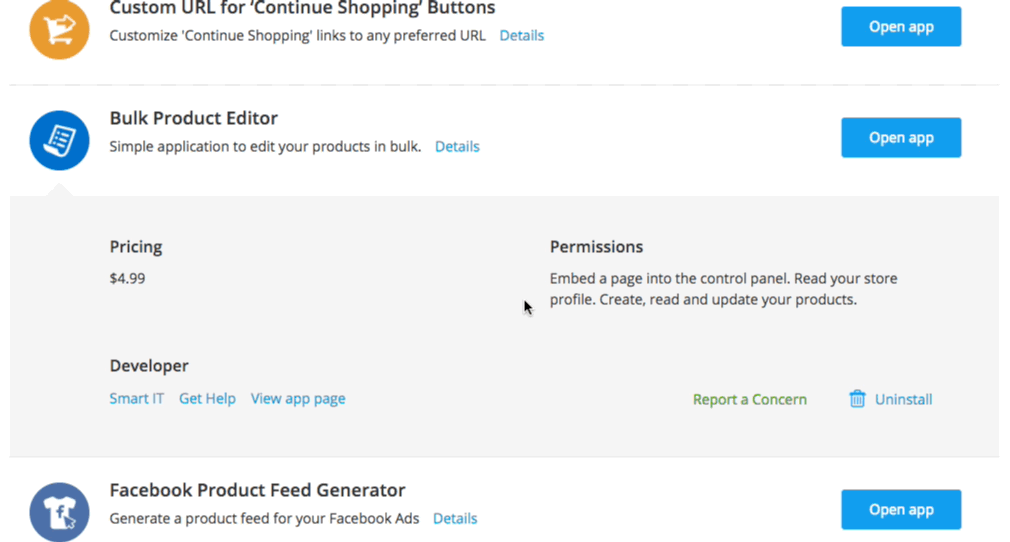
Task: Open the Facebook Product Feed Generator app
Action: 900,509
